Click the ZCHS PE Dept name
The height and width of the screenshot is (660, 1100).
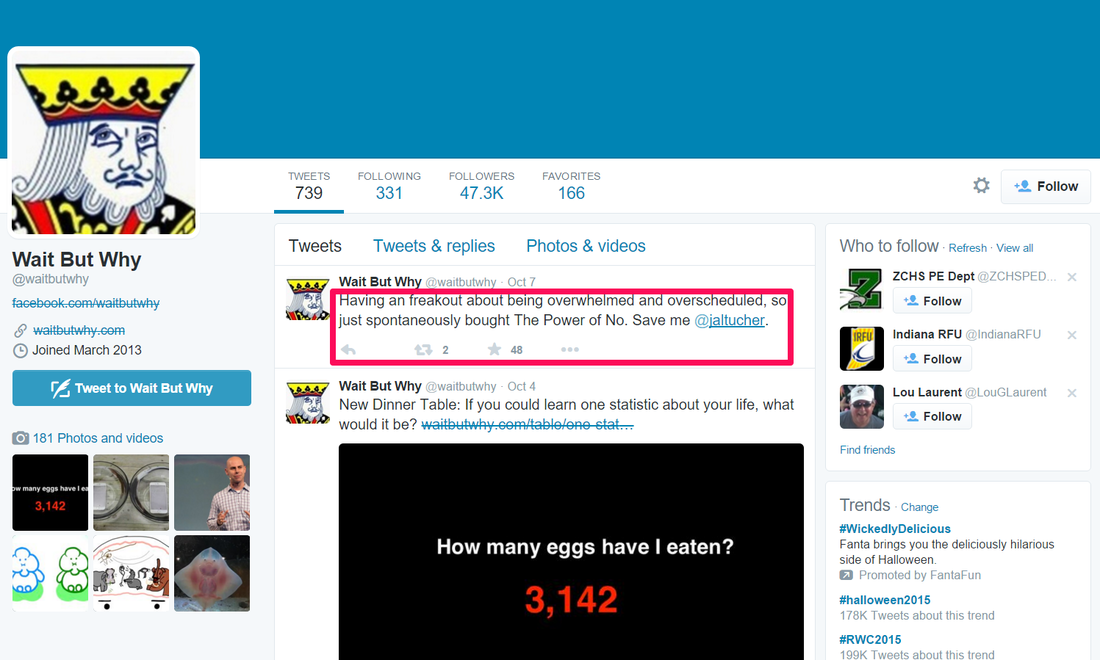(933, 276)
